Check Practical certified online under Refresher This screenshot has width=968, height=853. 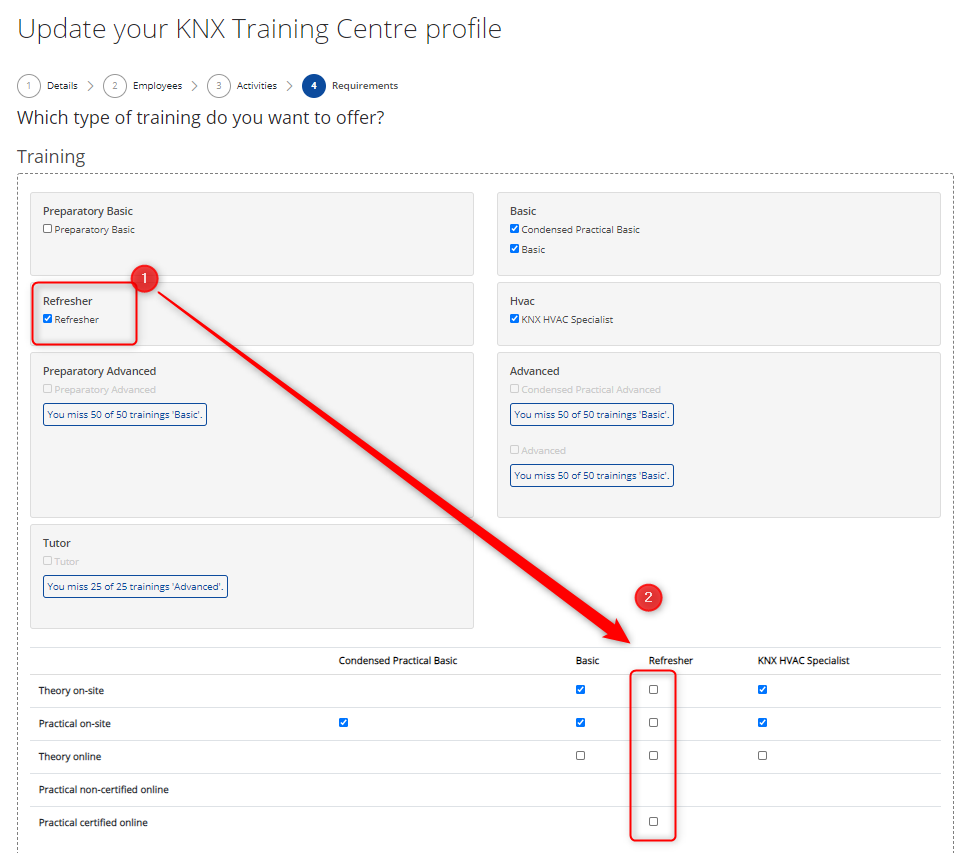(x=653, y=821)
